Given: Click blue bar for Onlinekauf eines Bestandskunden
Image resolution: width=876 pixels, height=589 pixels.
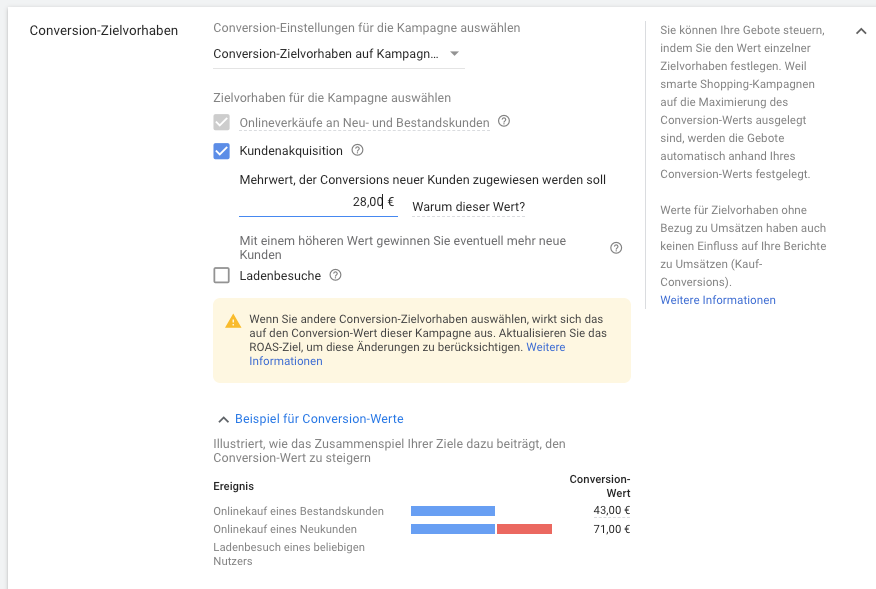Looking at the screenshot, I should pyautogui.click(x=452, y=511).
